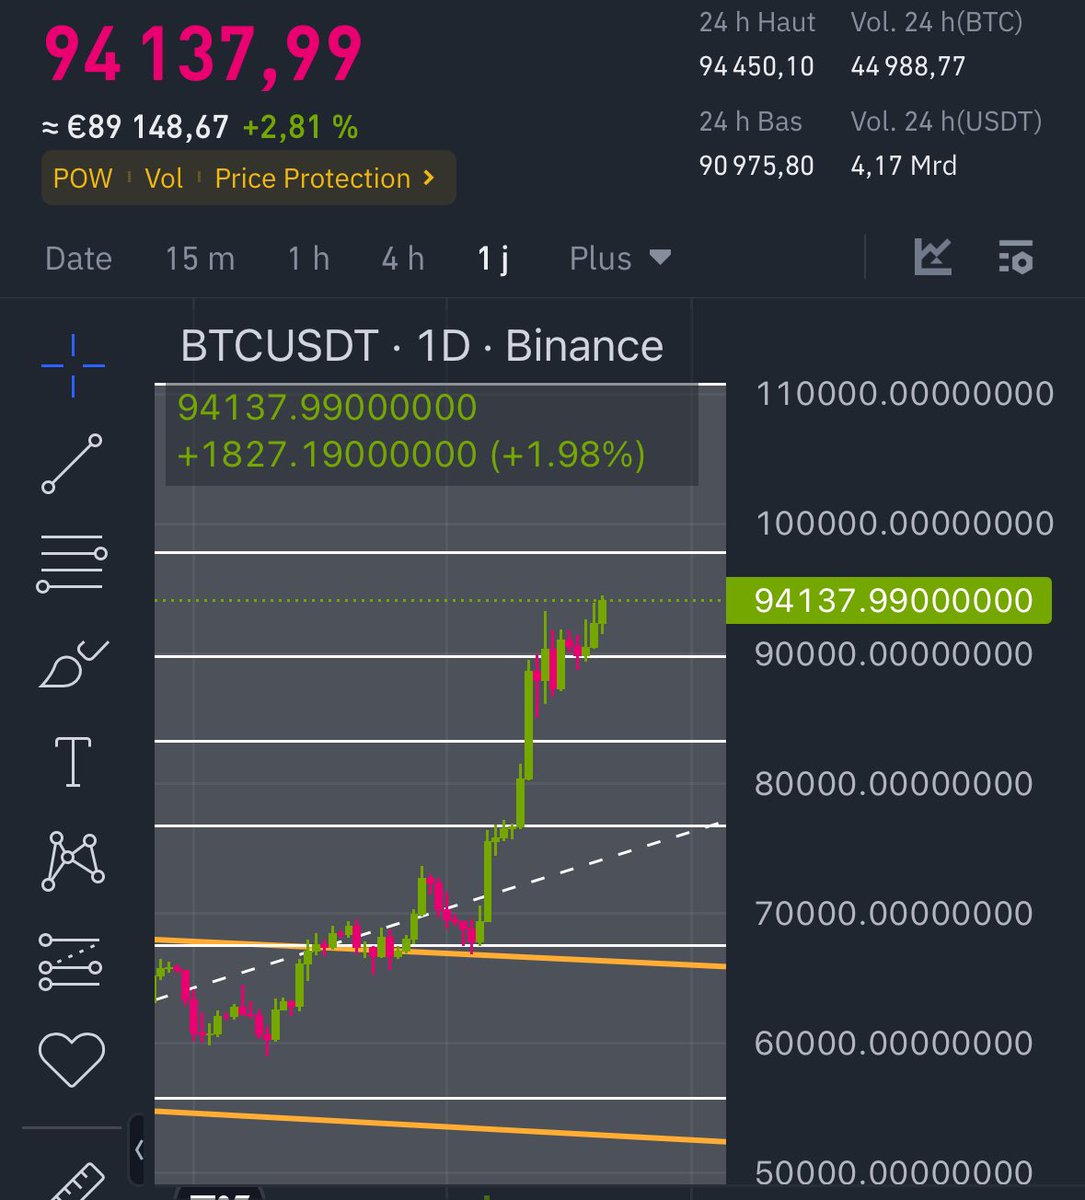Open the horizontal lines Fibonacci tool
The image size is (1085, 1200).
click(72, 563)
